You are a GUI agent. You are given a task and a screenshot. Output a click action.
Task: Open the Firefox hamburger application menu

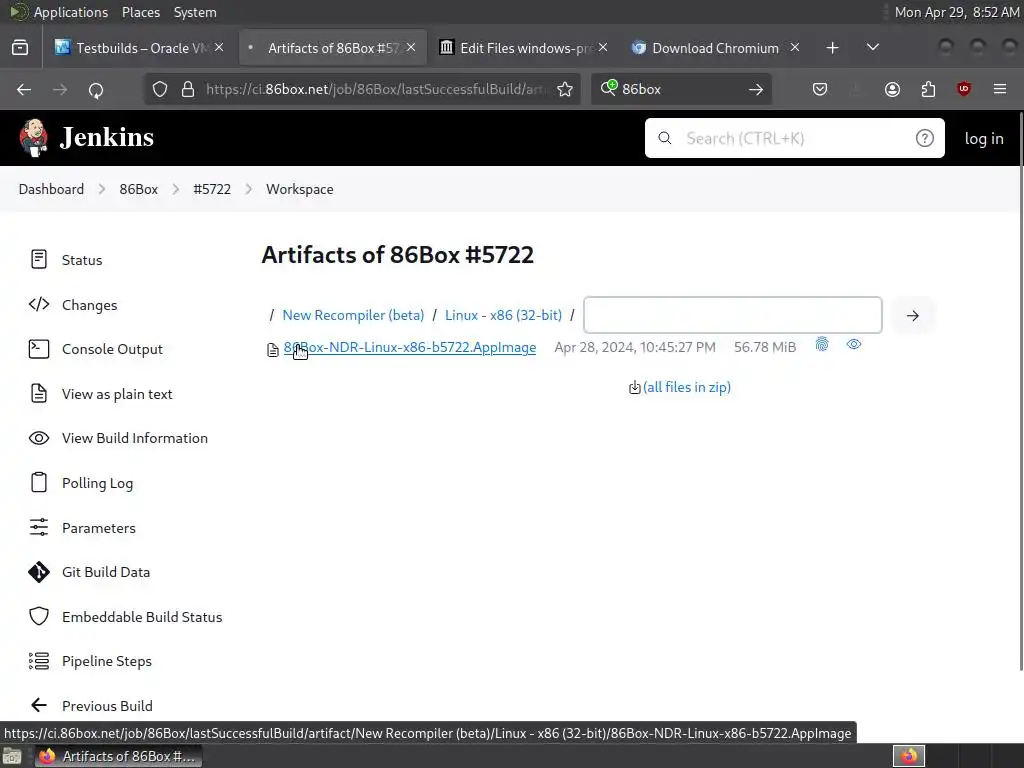point(1000,89)
